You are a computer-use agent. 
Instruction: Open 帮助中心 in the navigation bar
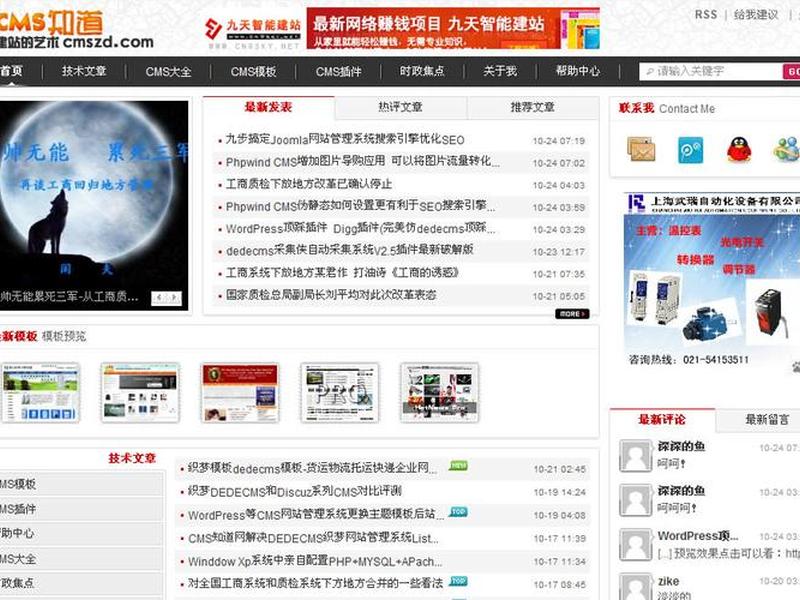(x=578, y=71)
